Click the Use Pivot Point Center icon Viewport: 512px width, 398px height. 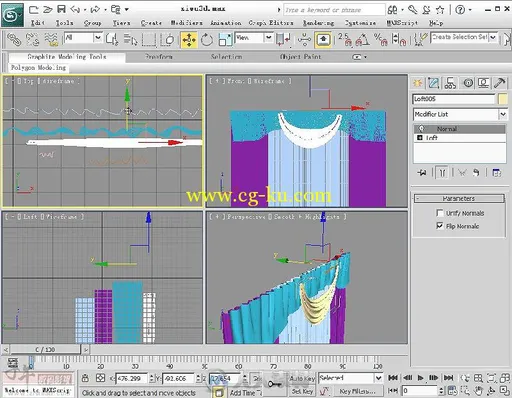pos(283,40)
